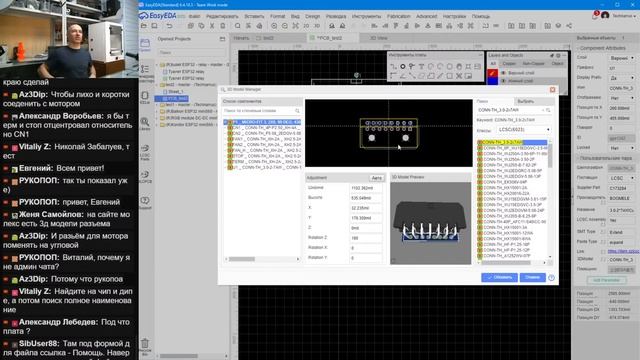Click the blue Update button in dialog
The height and width of the screenshot is (360, 640).
[499, 278]
